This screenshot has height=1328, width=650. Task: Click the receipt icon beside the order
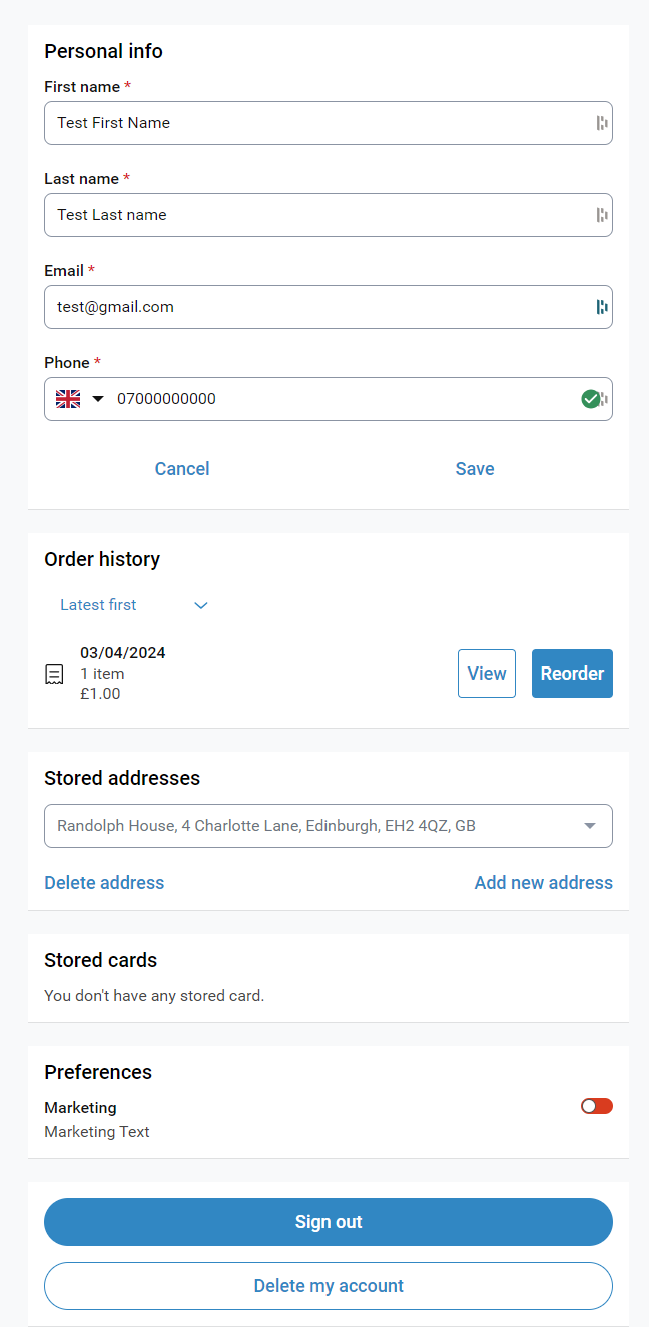tap(55, 674)
